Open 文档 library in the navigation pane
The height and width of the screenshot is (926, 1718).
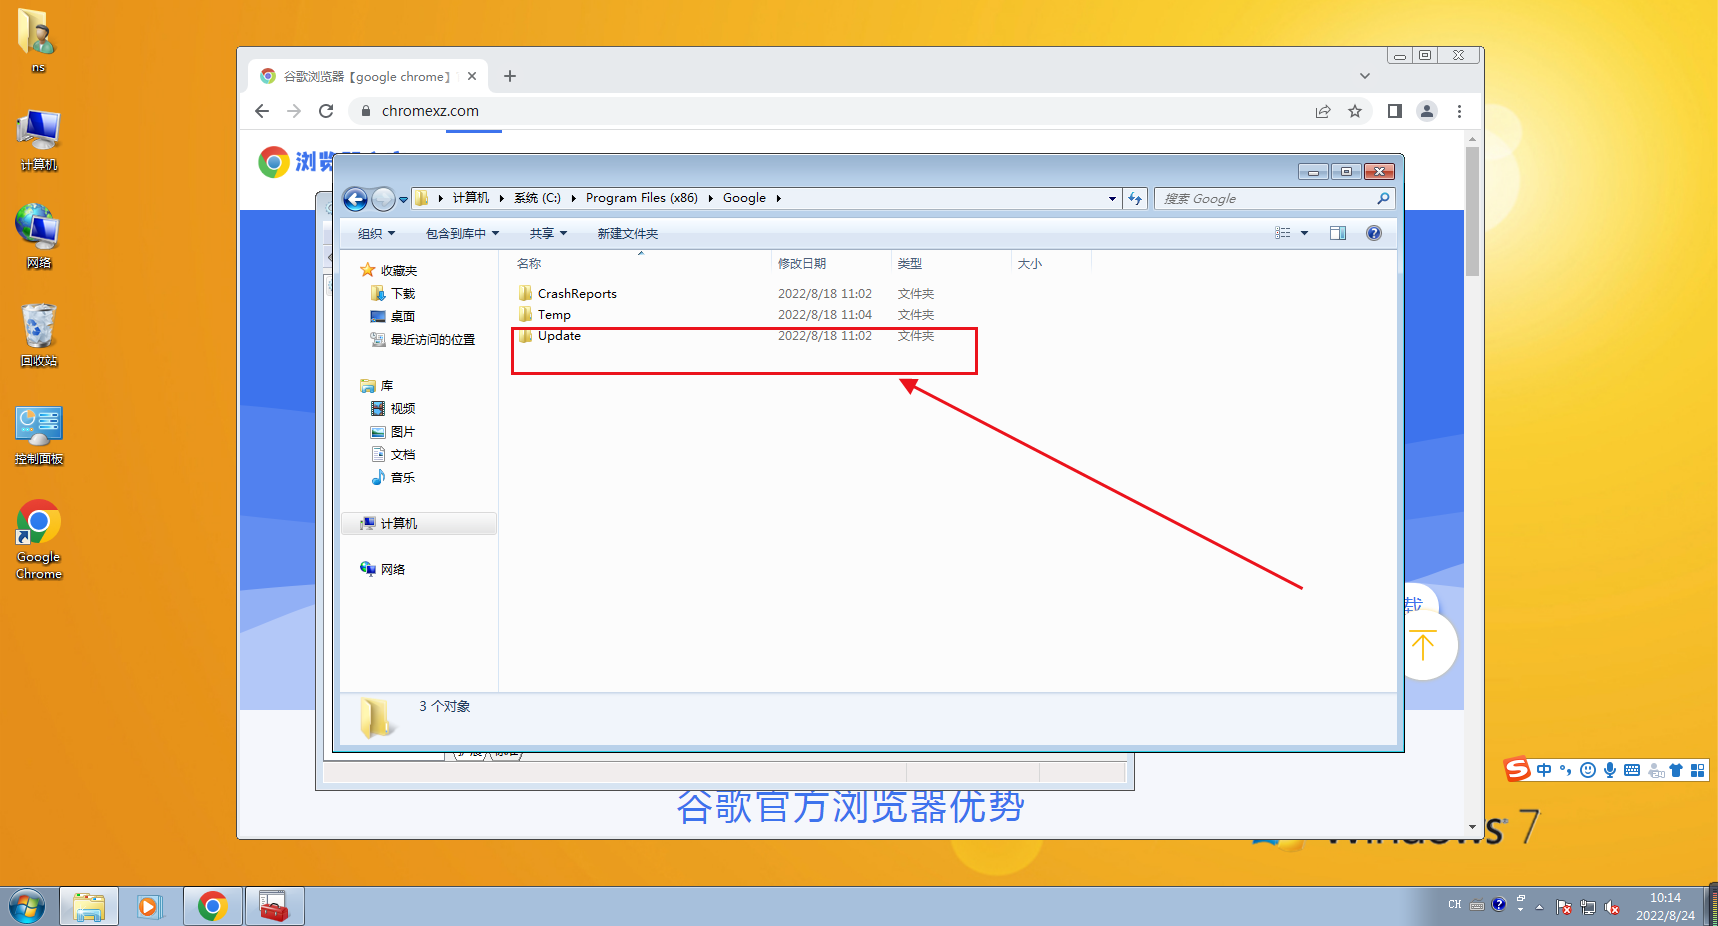(393, 455)
